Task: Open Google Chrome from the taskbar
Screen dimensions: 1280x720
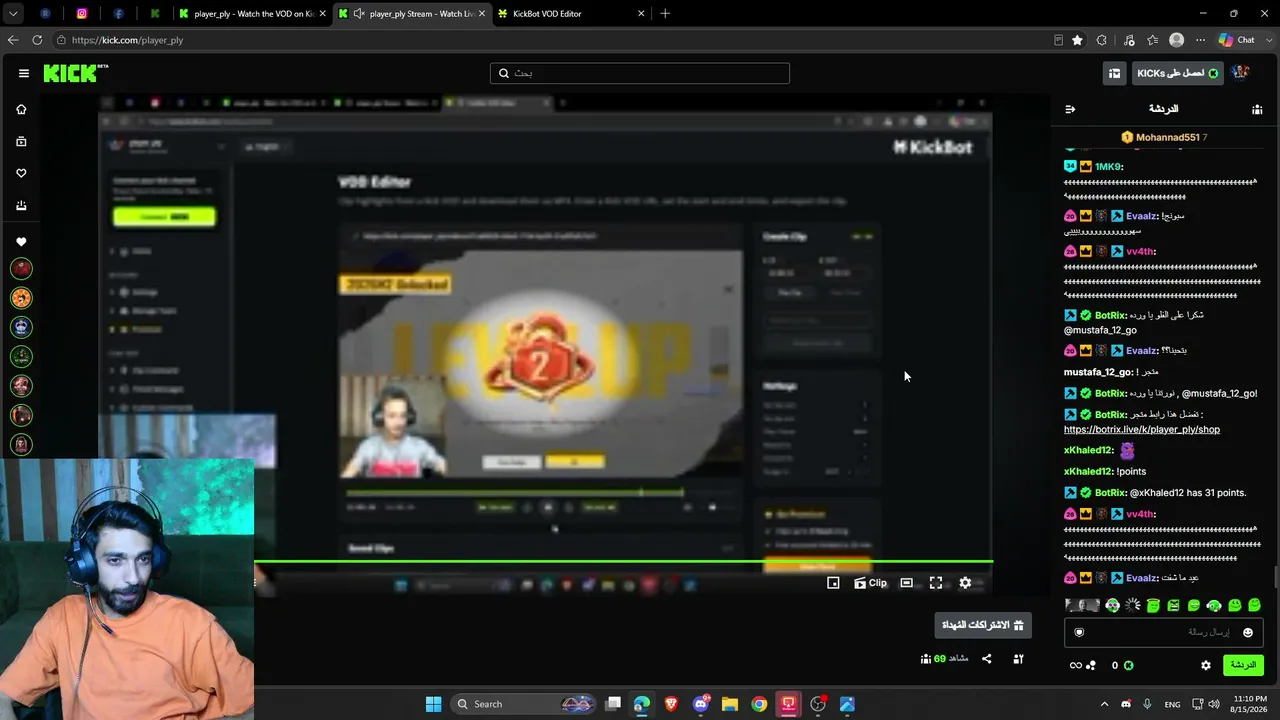Action: [x=759, y=704]
